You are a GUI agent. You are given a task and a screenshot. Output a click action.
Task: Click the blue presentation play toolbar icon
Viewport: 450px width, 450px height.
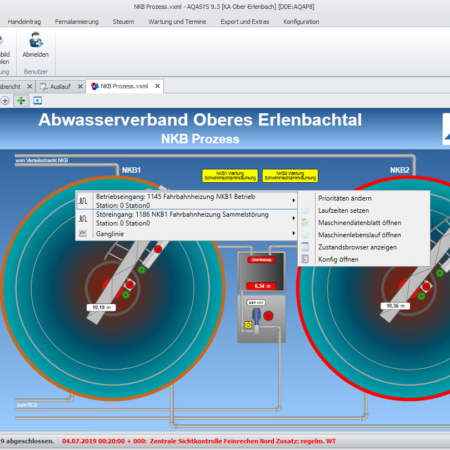(38, 101)
